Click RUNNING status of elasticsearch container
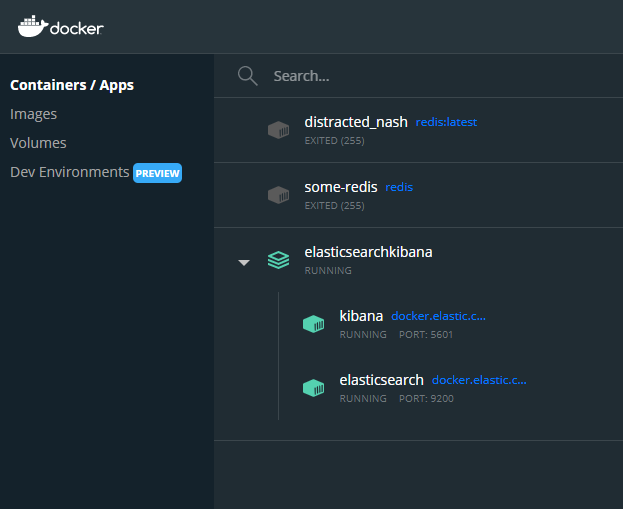 [363, 399]
